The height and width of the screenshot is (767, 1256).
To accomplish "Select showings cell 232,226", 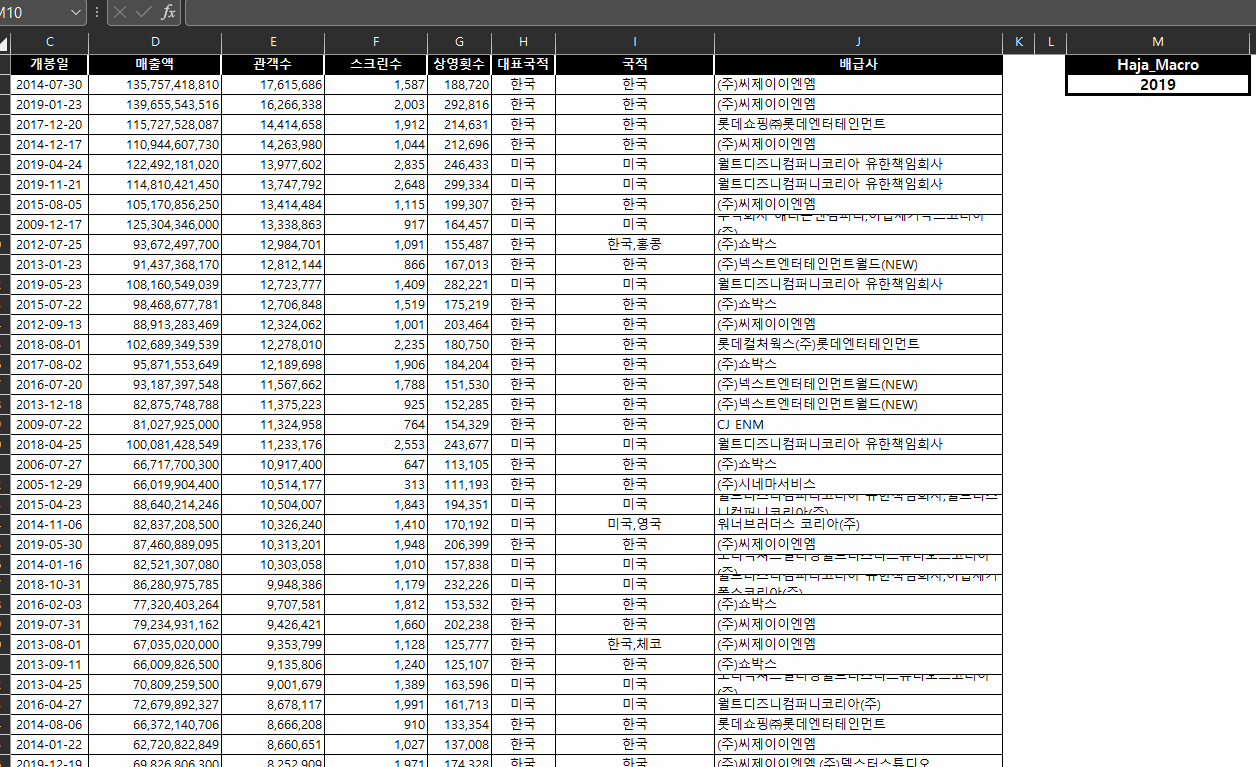I will click(x=460, y=584).
